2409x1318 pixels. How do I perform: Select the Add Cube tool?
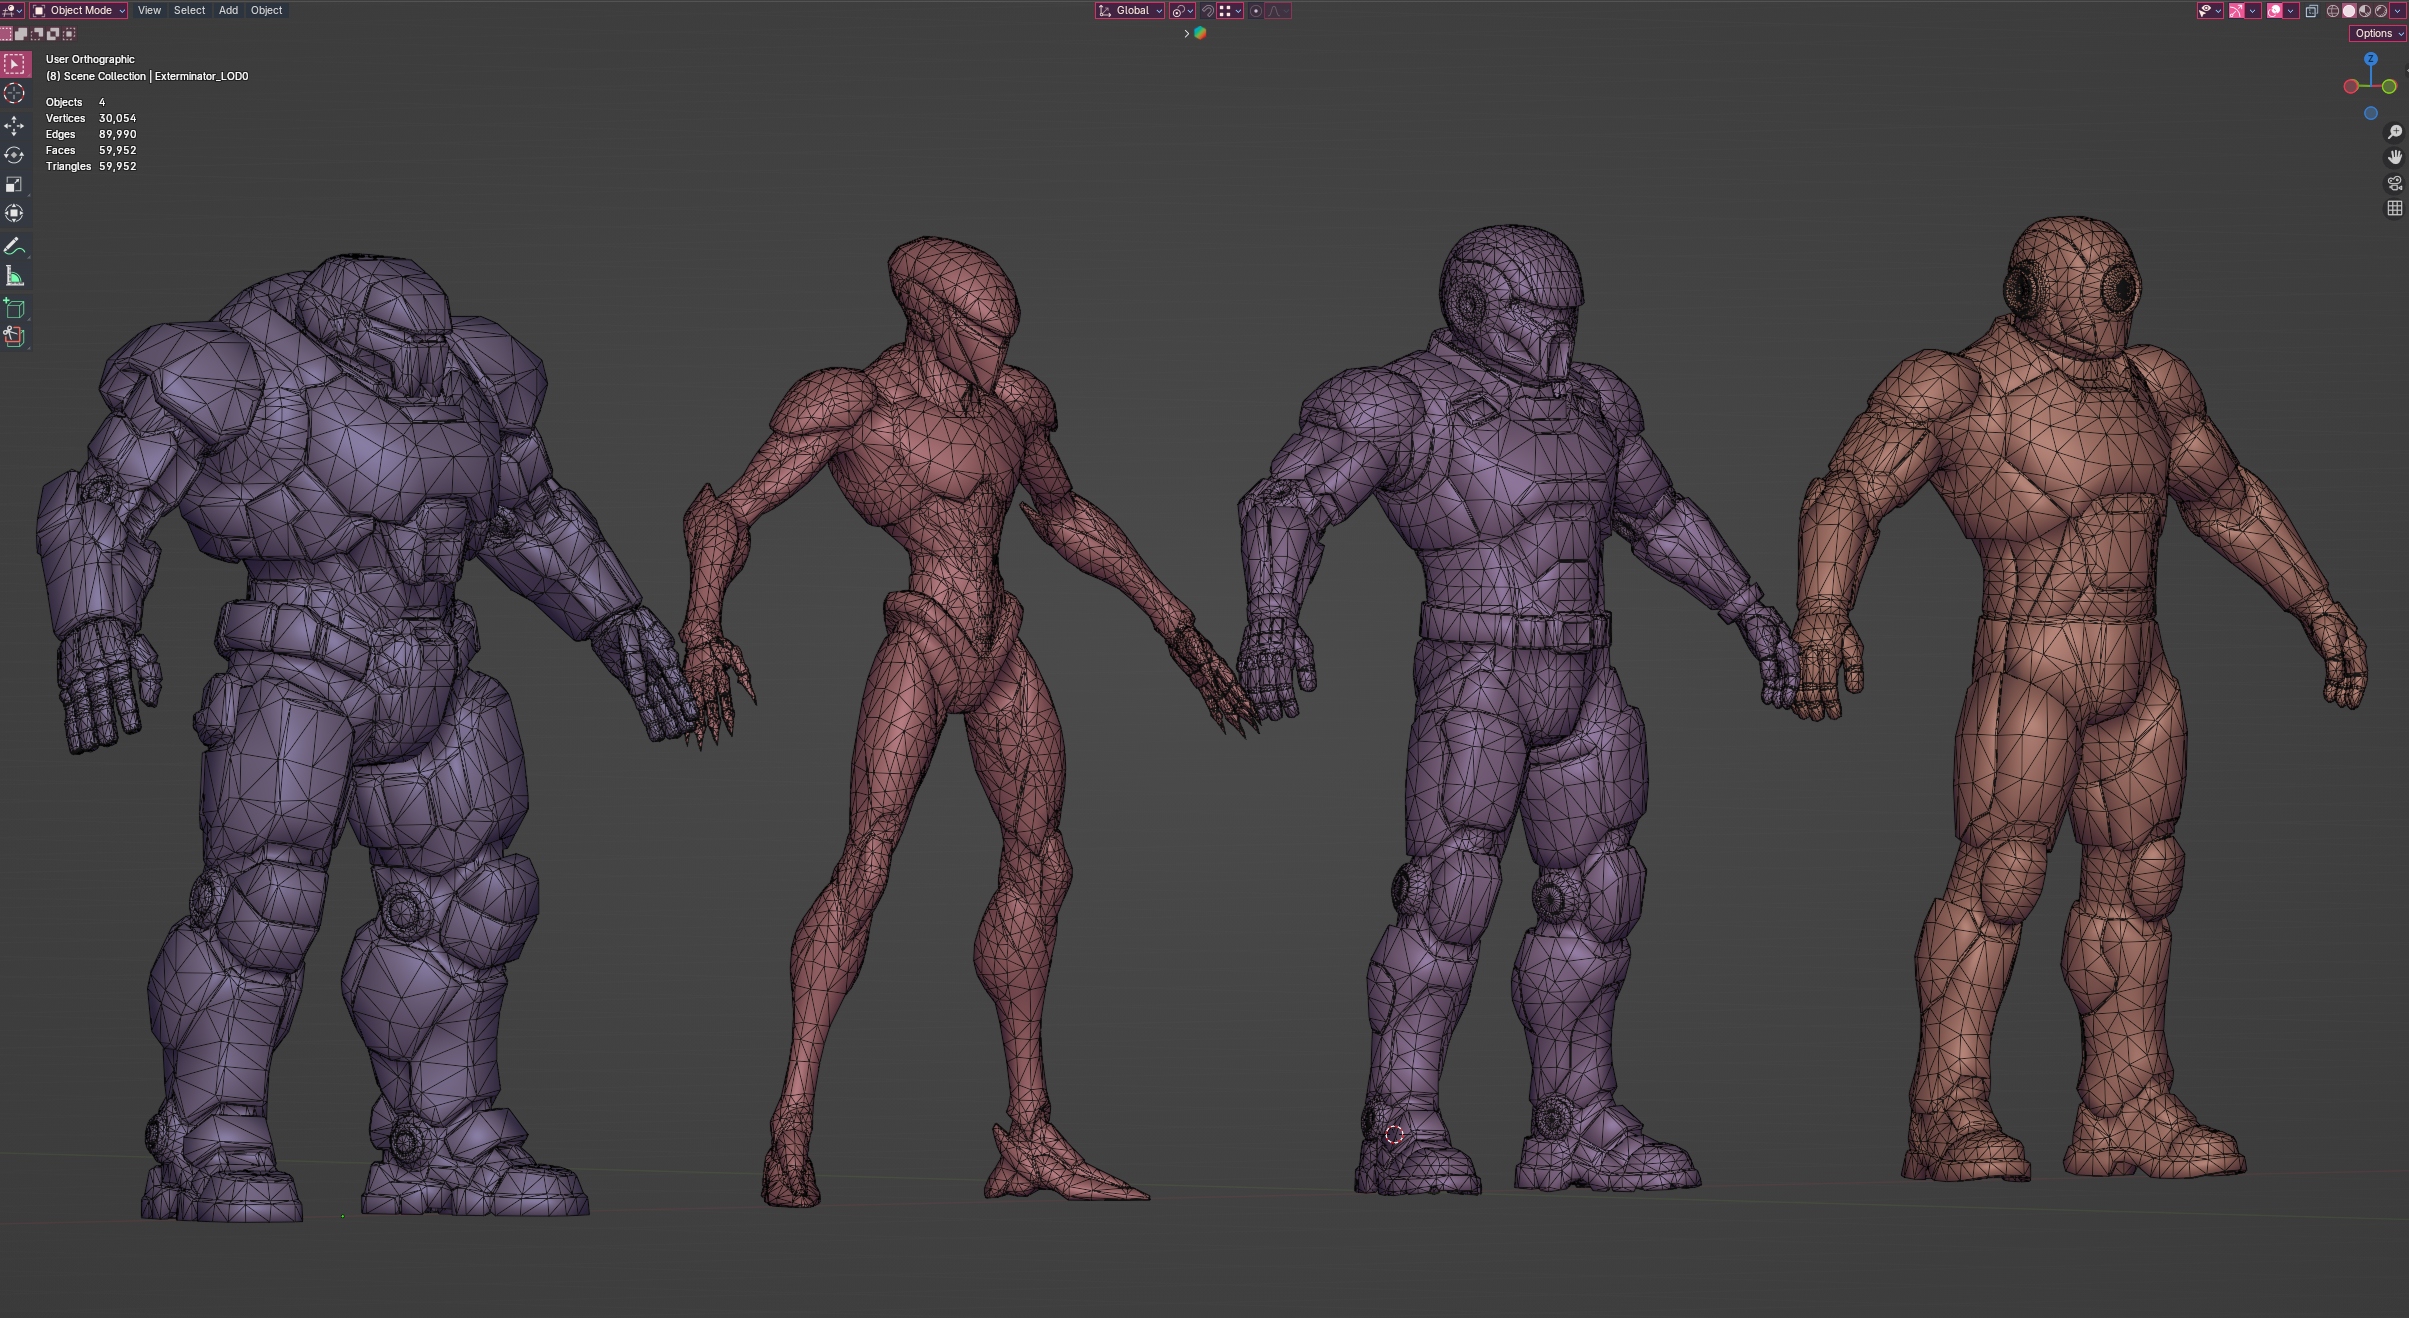click(x=14, y=308)
